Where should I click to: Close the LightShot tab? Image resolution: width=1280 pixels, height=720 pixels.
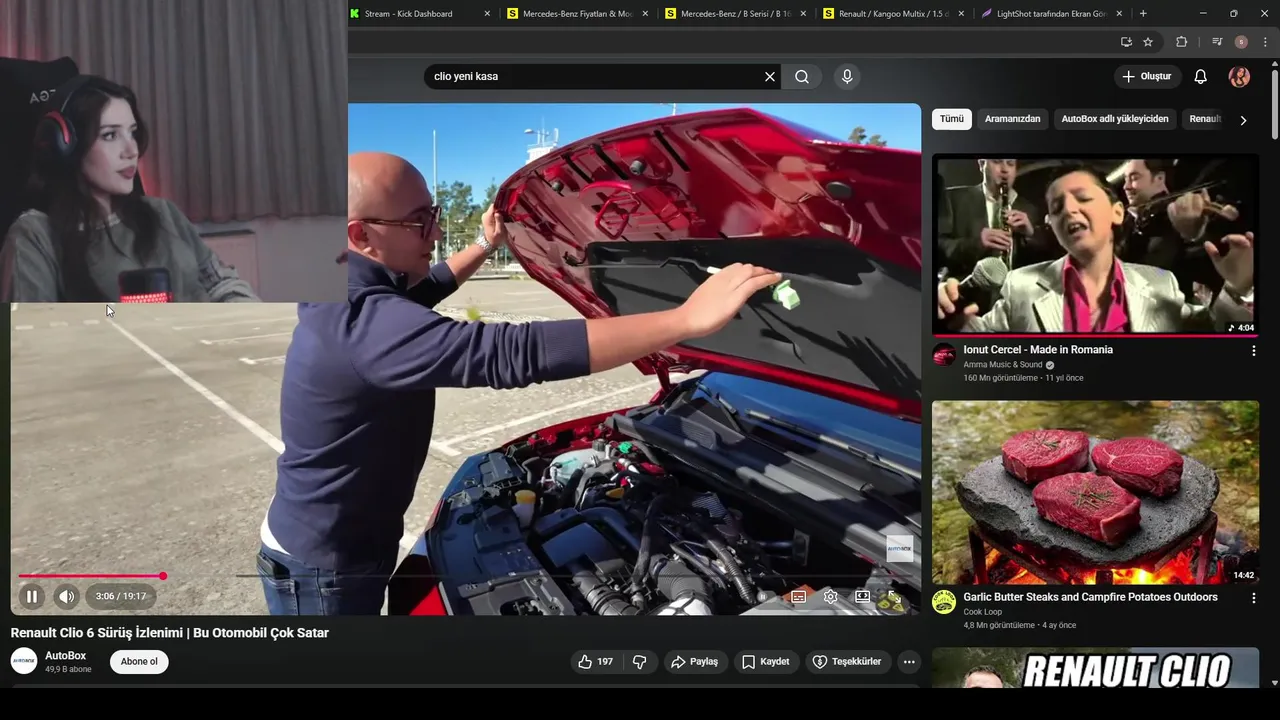tap(1119, 14)
